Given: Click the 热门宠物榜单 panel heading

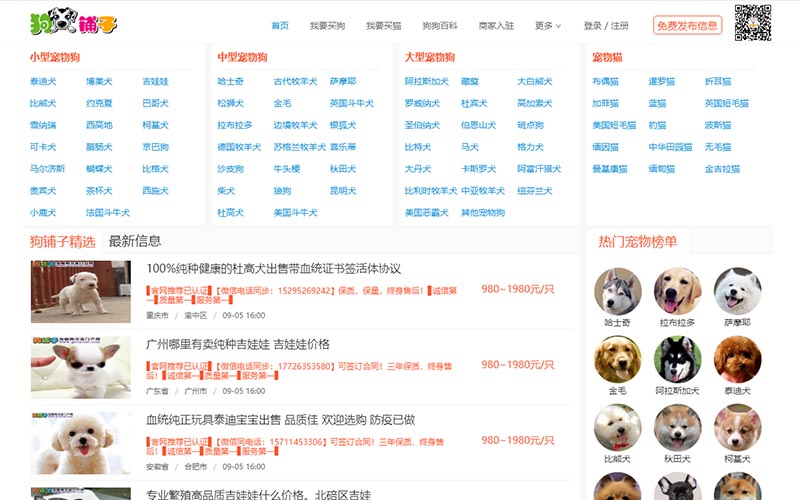Looking at the screenshot, I should click(638, 241).
